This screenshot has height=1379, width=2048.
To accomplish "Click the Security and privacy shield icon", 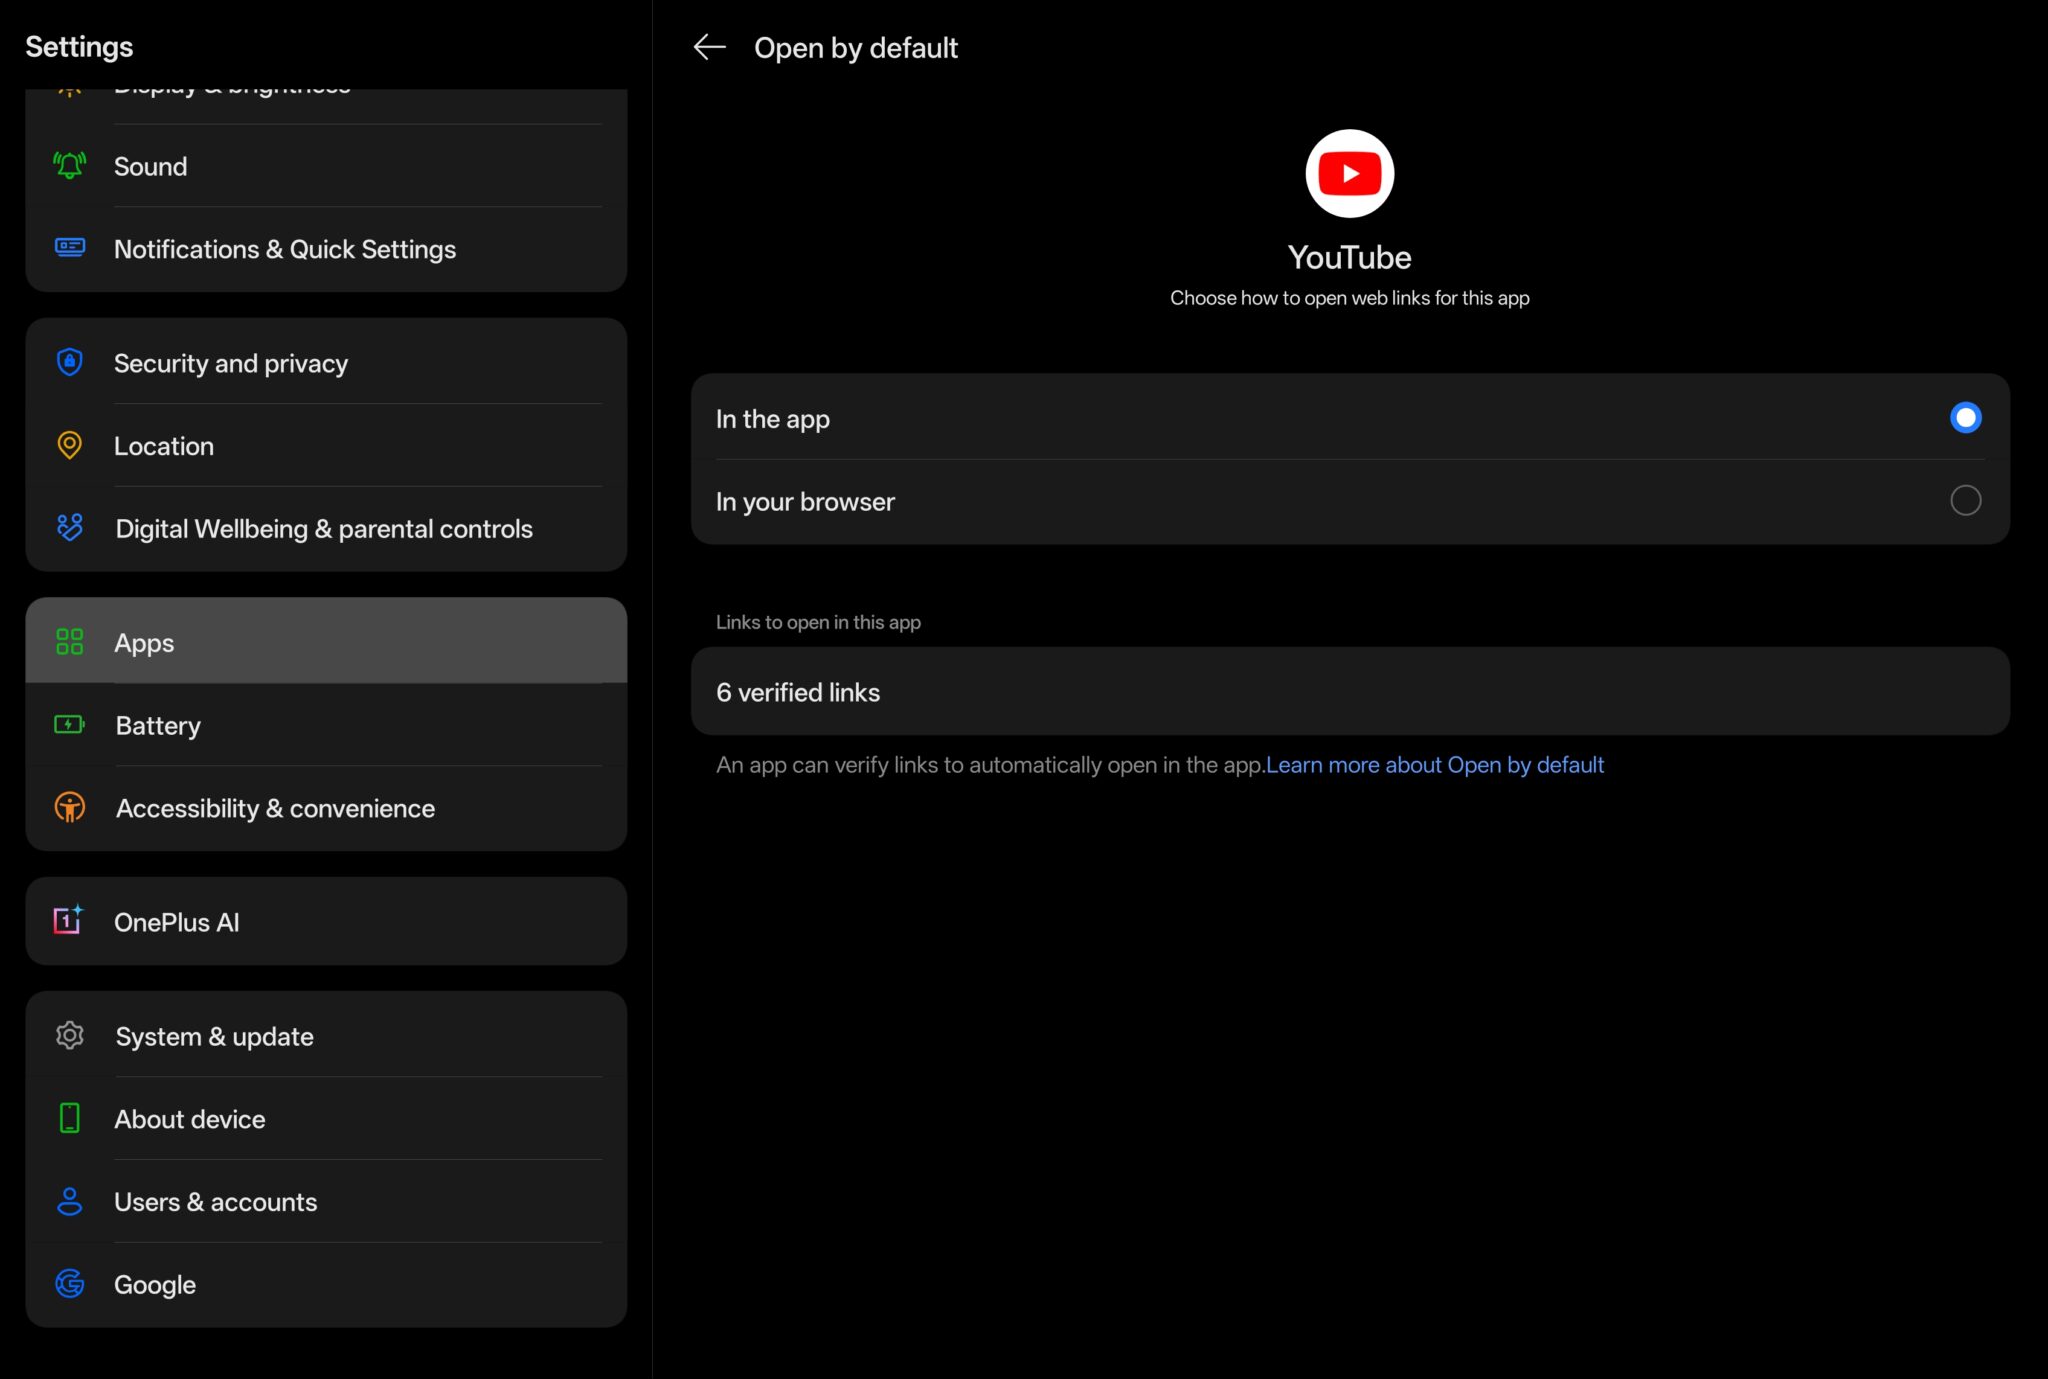I will pos(69,362).
